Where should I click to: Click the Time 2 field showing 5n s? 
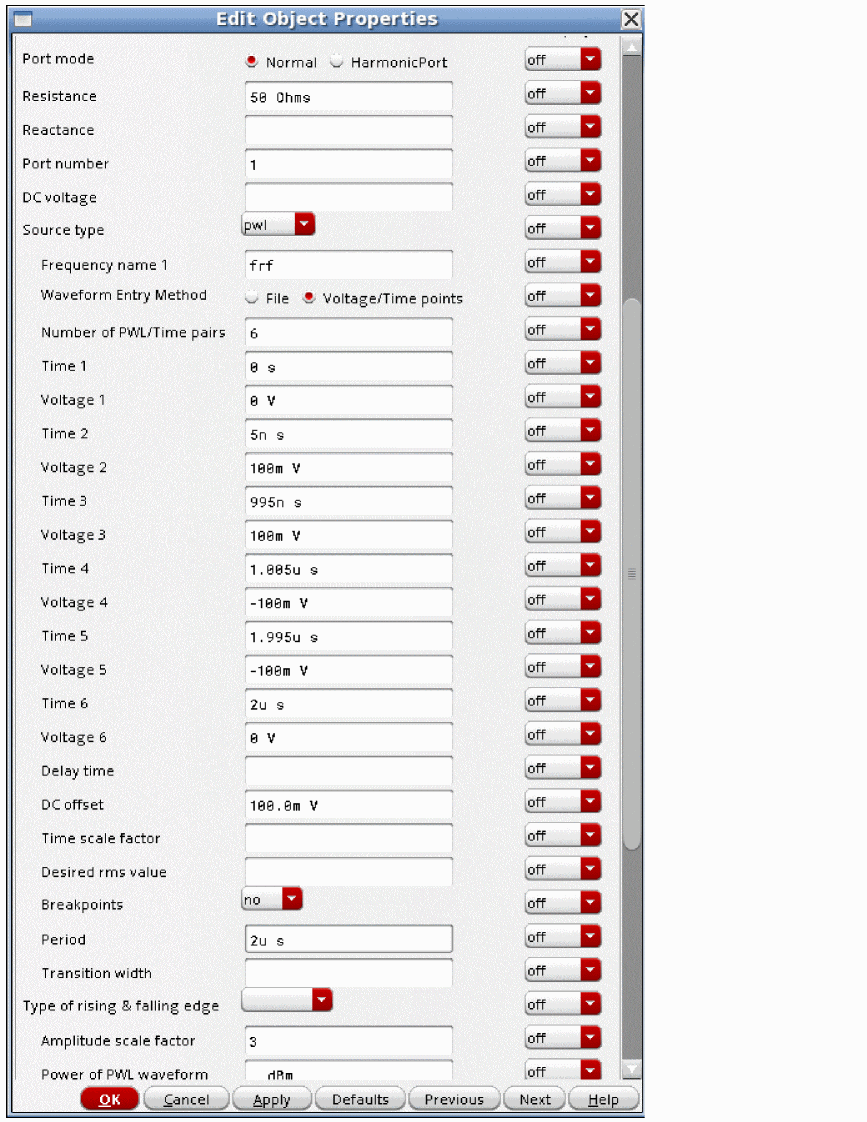(x=348, y=434)
